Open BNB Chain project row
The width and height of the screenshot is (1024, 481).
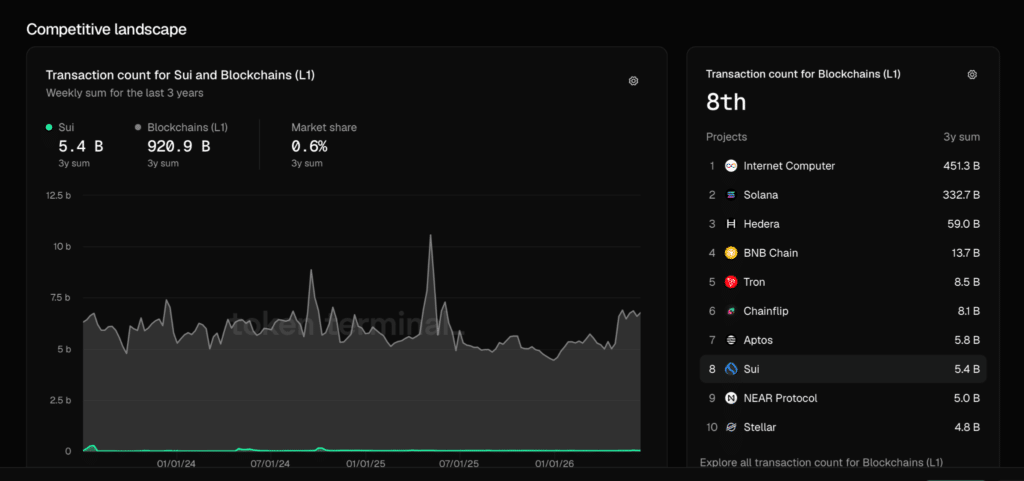point(843,253)
